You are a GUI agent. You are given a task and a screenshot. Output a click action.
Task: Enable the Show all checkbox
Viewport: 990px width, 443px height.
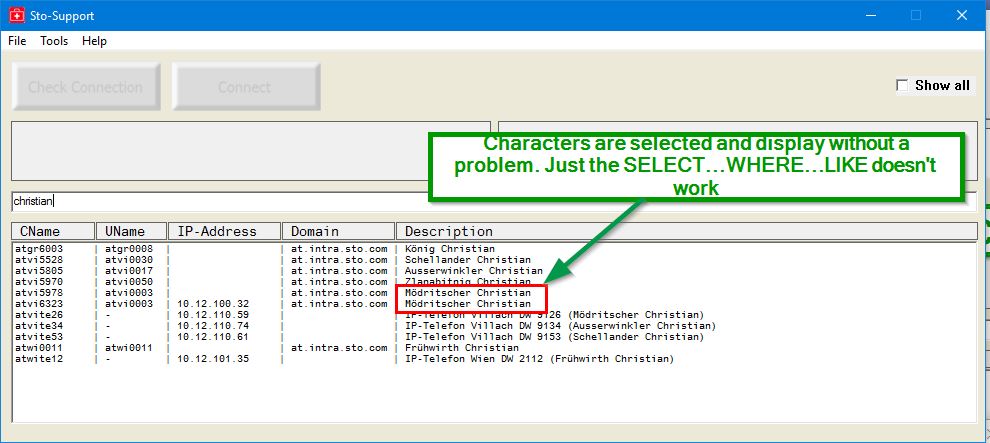tap(903, 86)
